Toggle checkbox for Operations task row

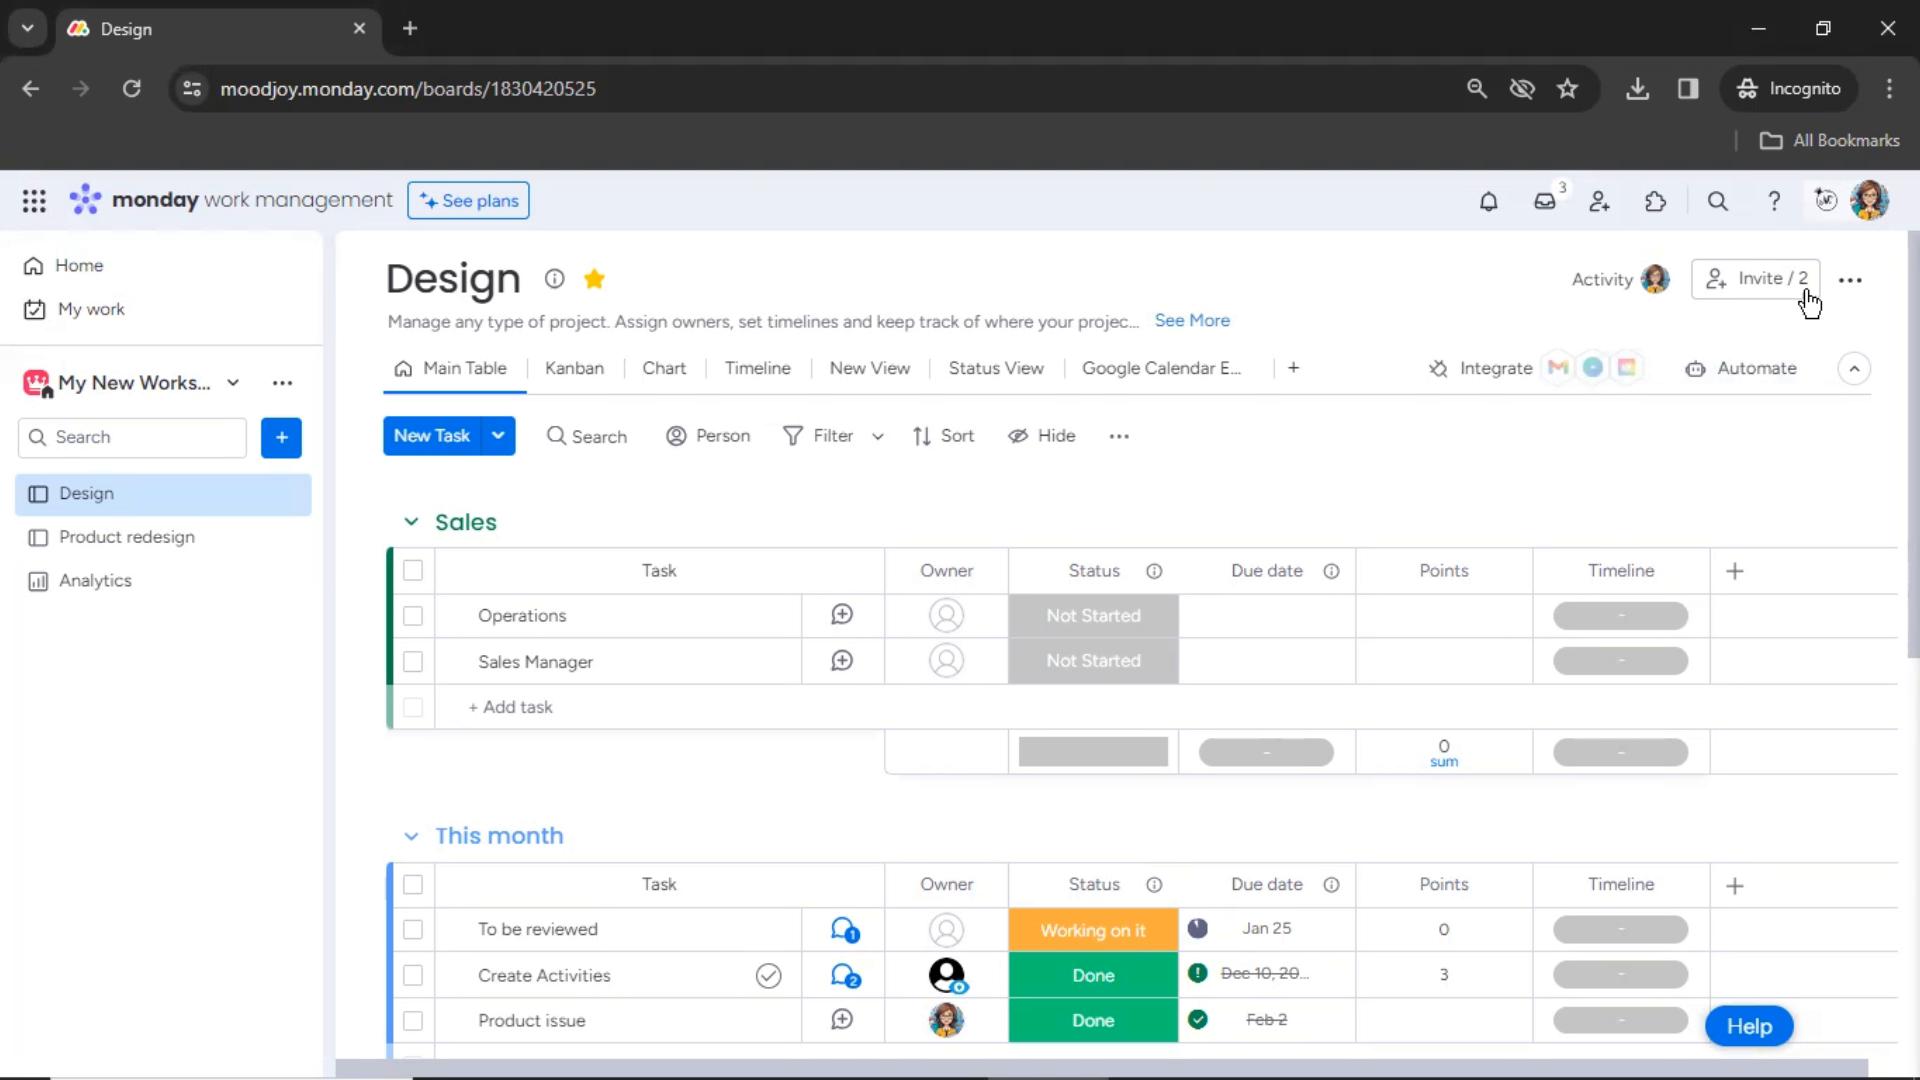(x=413, y=616)
